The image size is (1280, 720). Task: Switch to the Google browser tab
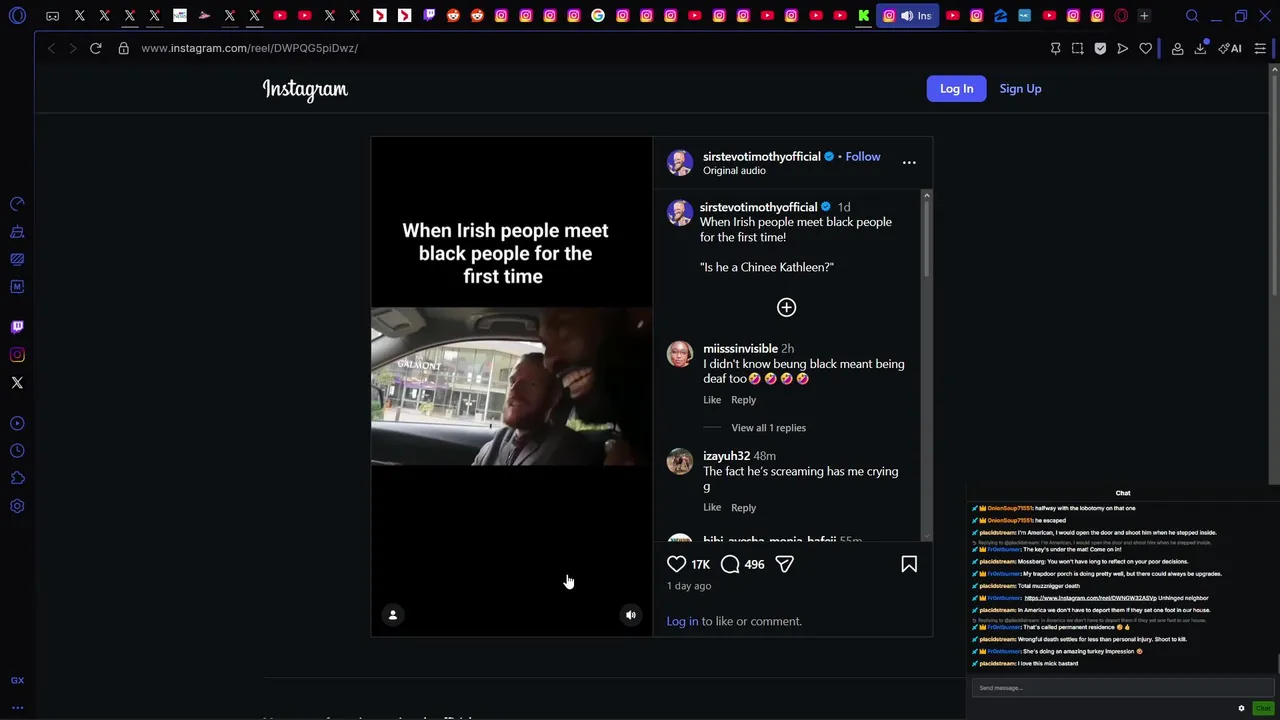598,16
